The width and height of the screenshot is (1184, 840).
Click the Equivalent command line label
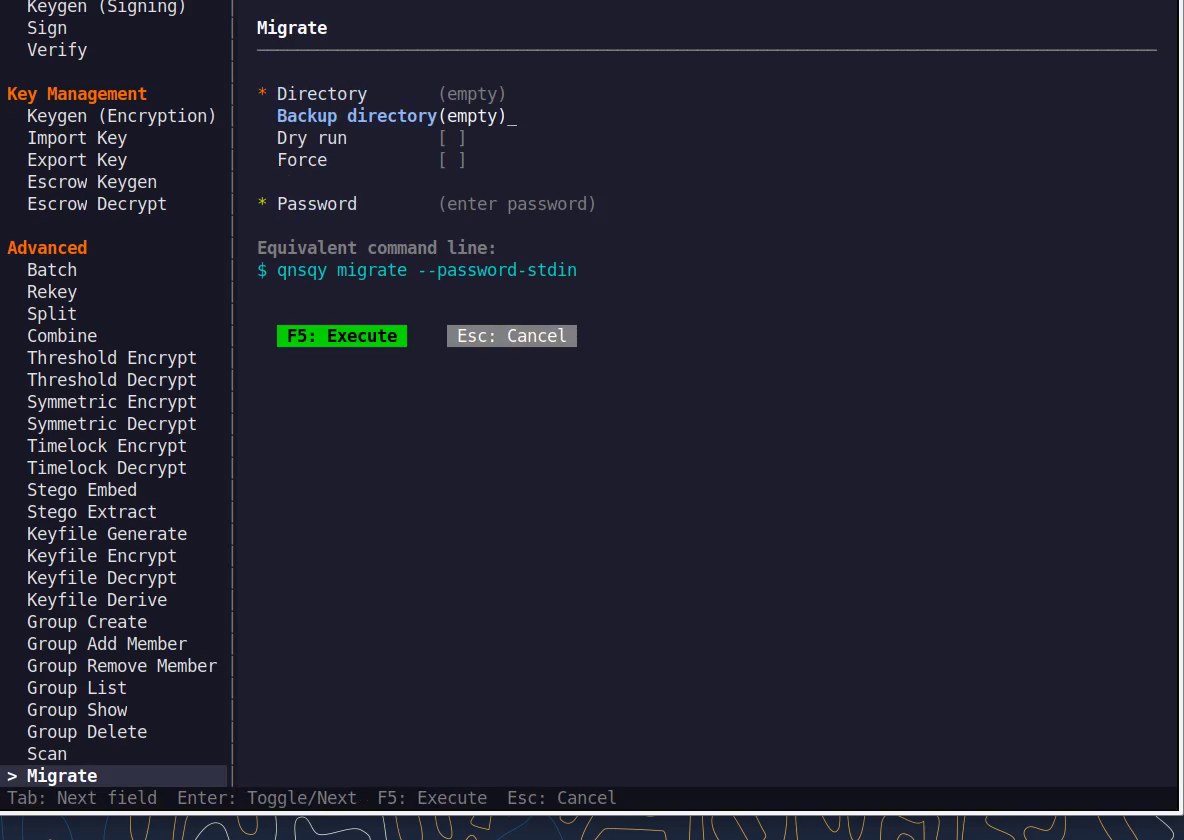point(377,248)
